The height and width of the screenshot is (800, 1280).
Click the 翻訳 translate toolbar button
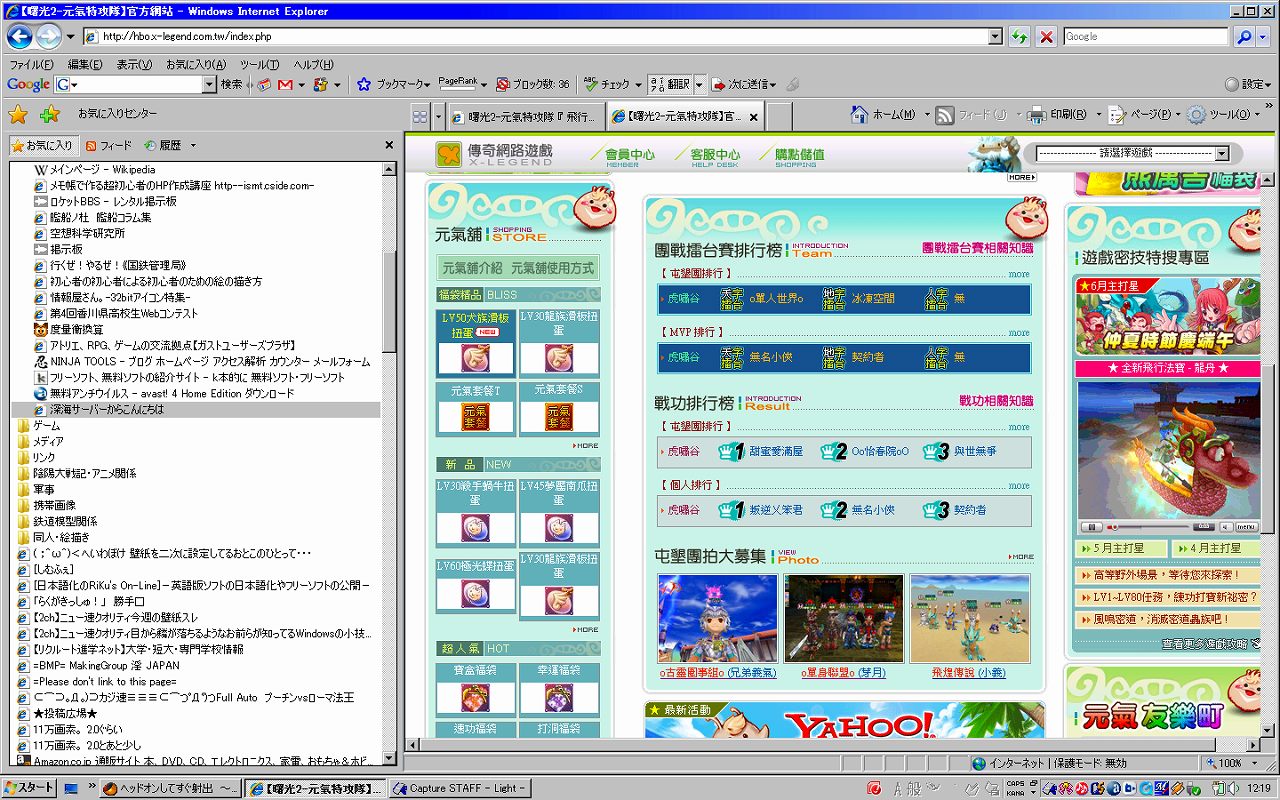click(670, 85)
